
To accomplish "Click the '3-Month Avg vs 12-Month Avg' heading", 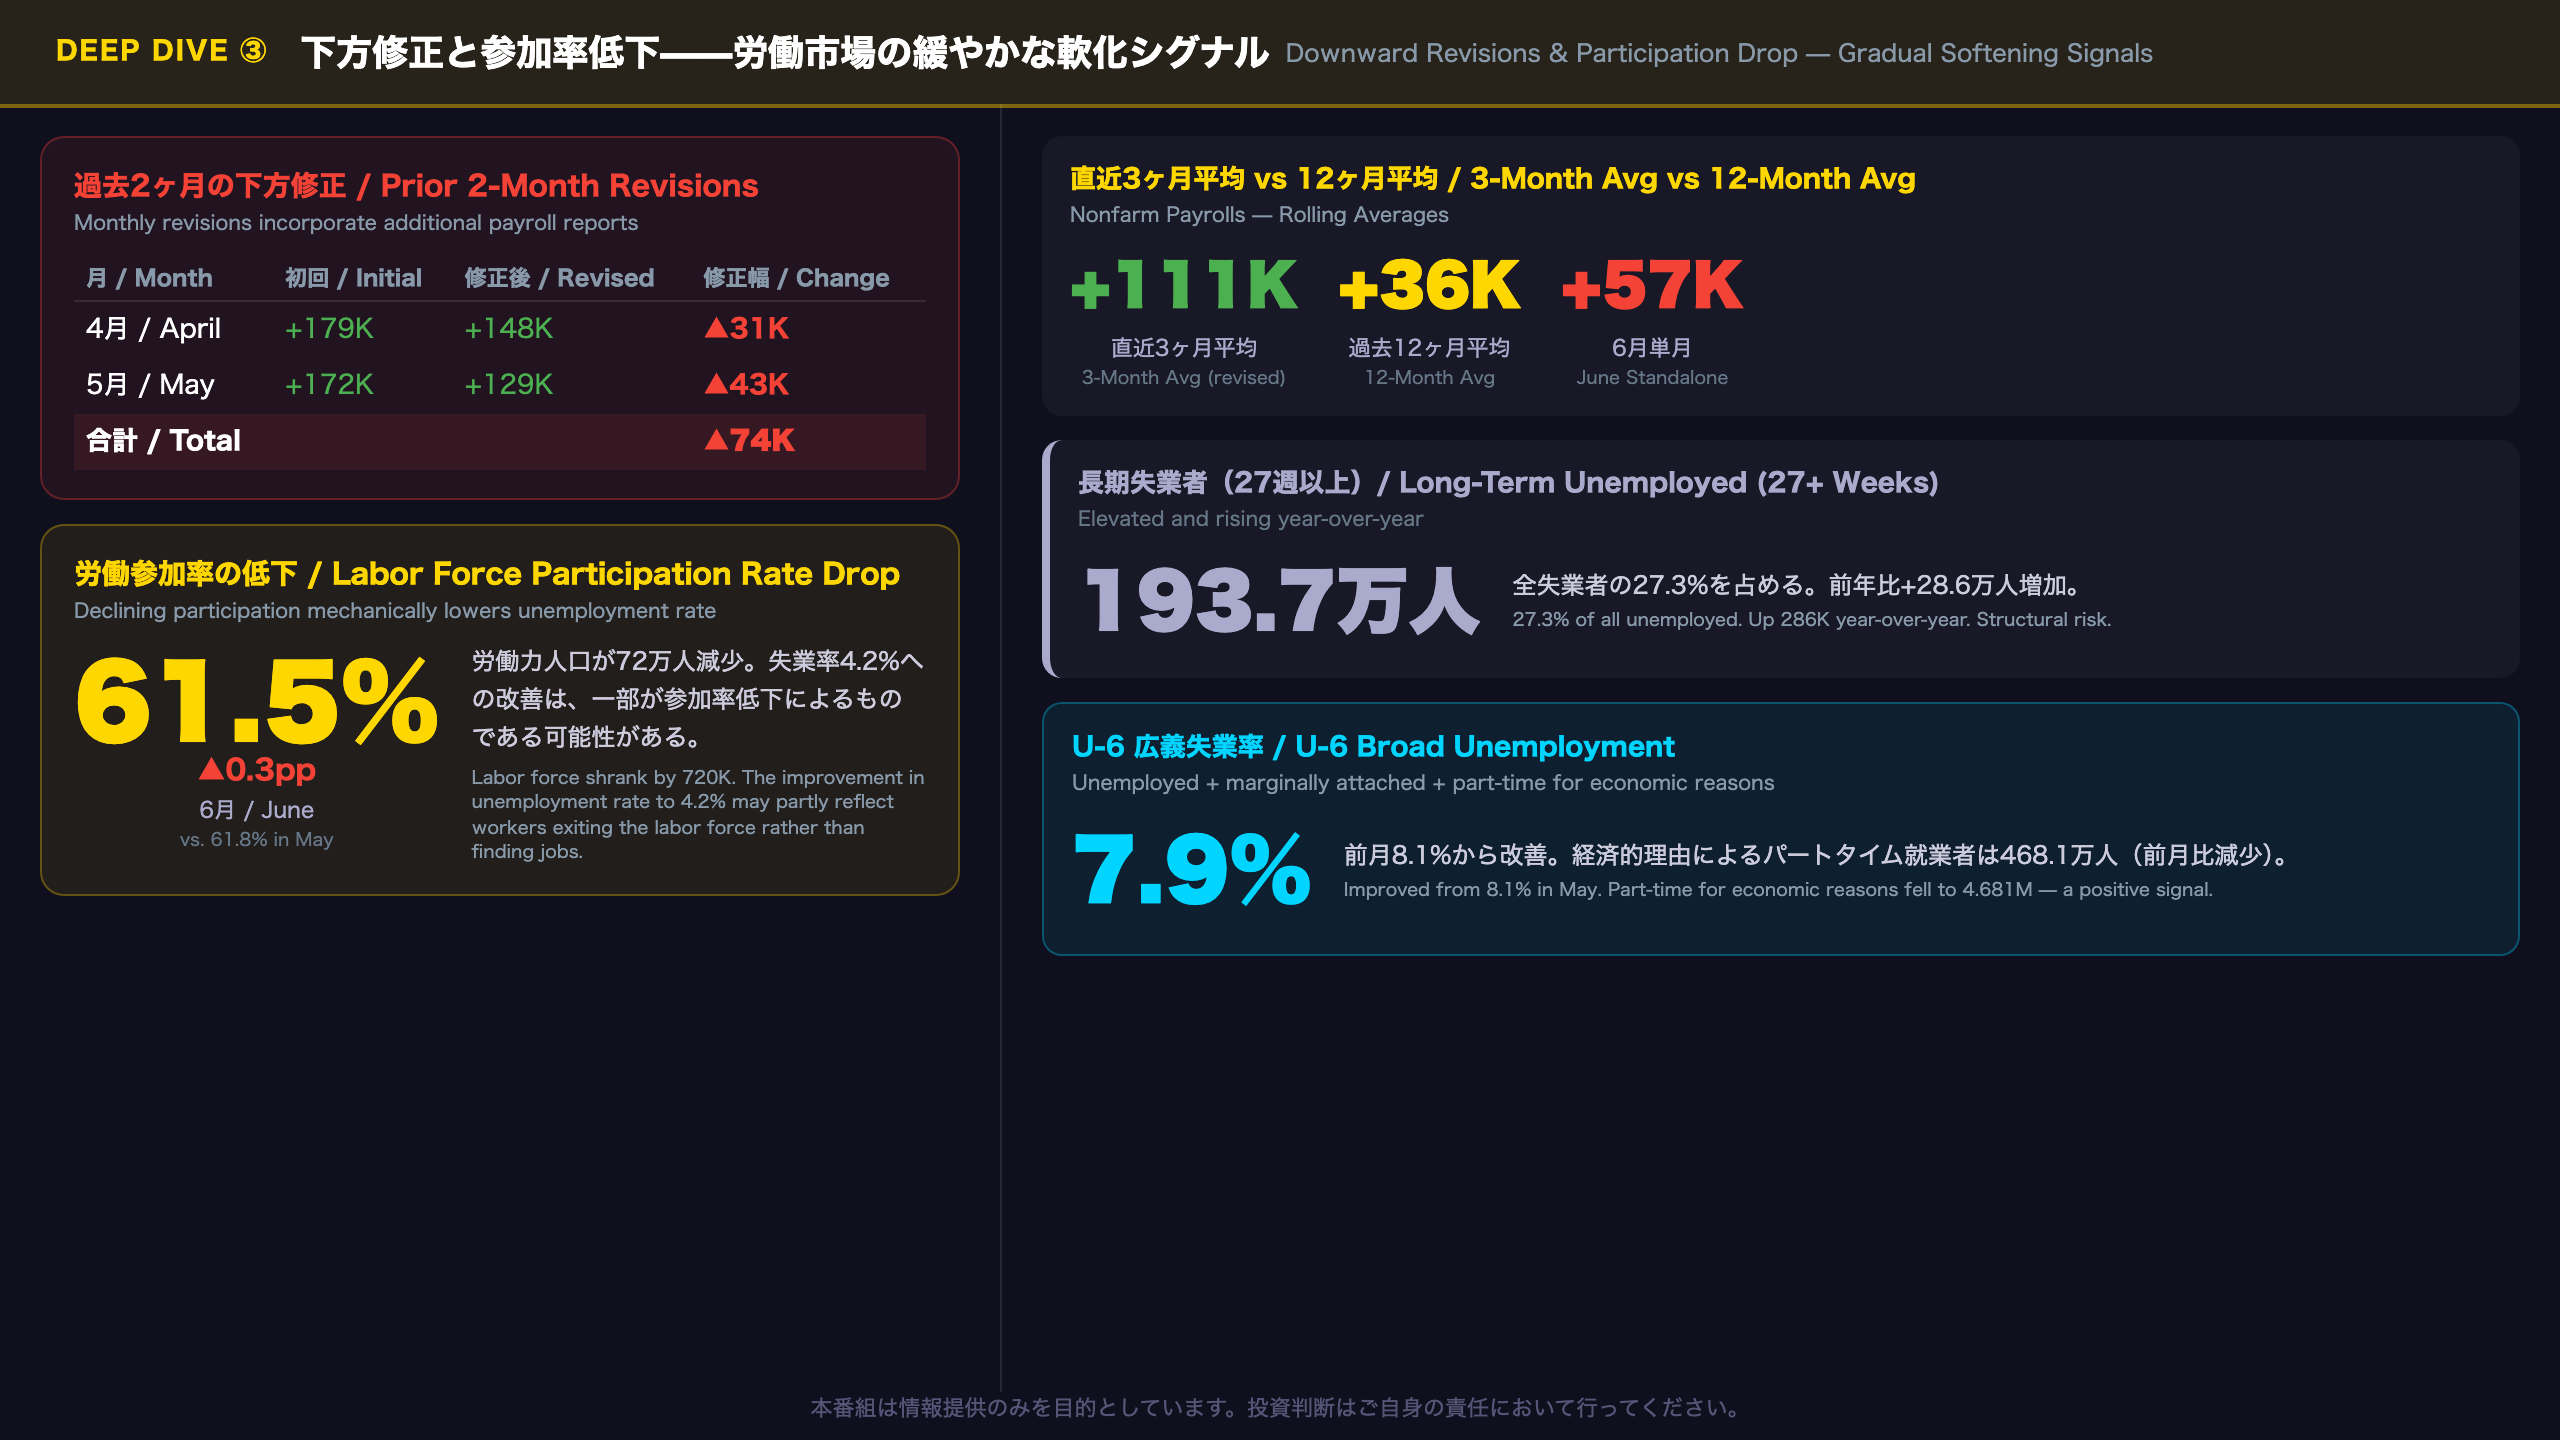I will [x=1493, y=178].
